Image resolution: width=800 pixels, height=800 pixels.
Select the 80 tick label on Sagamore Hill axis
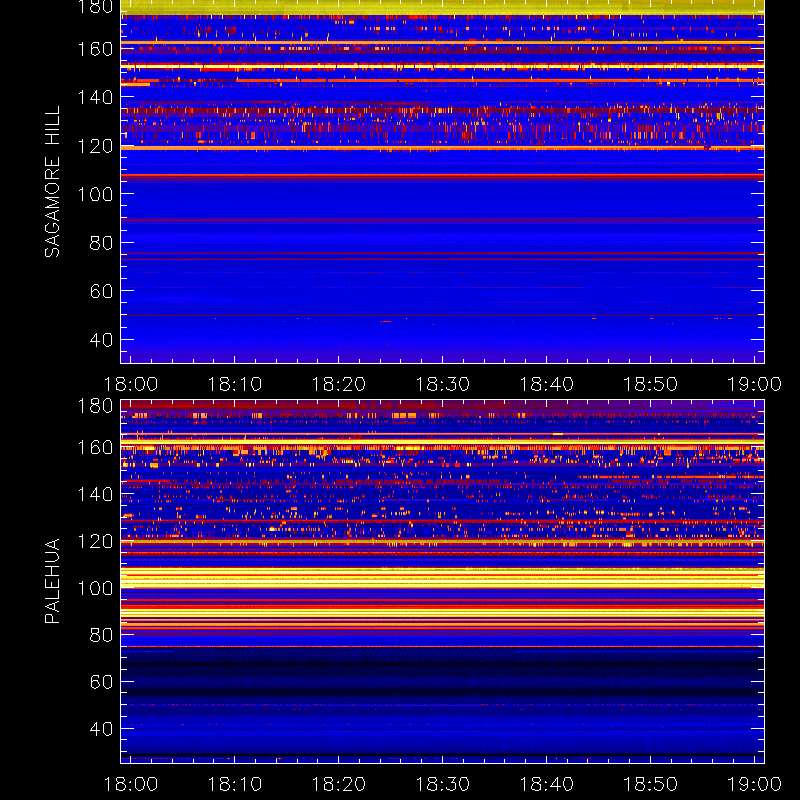click(x=101, y=243)
